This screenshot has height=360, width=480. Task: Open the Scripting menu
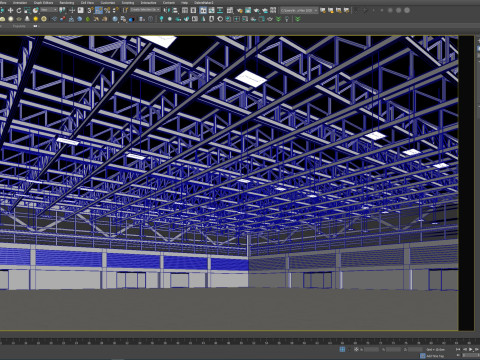pos(128,3)
